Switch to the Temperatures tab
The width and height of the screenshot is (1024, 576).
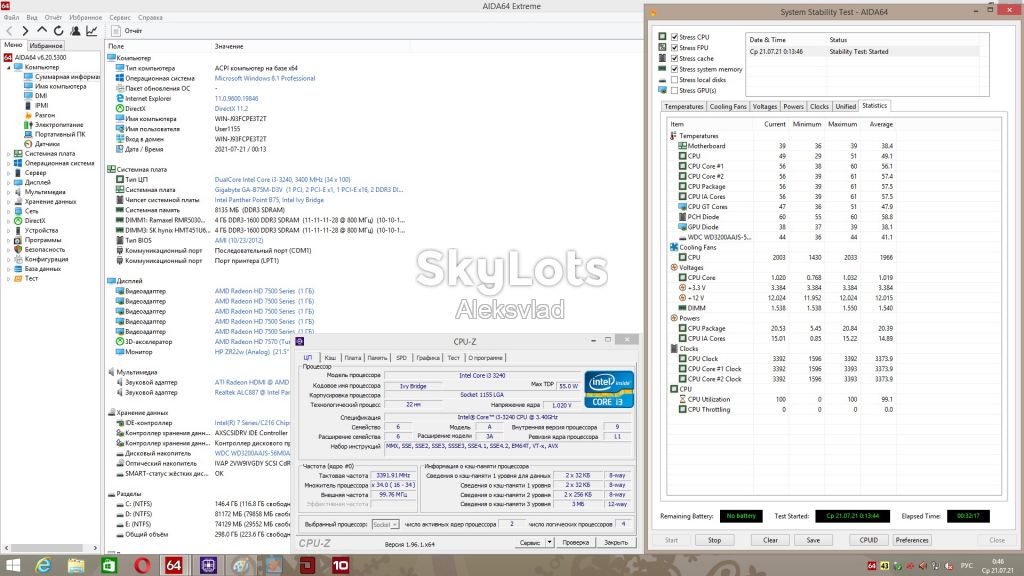684,106
